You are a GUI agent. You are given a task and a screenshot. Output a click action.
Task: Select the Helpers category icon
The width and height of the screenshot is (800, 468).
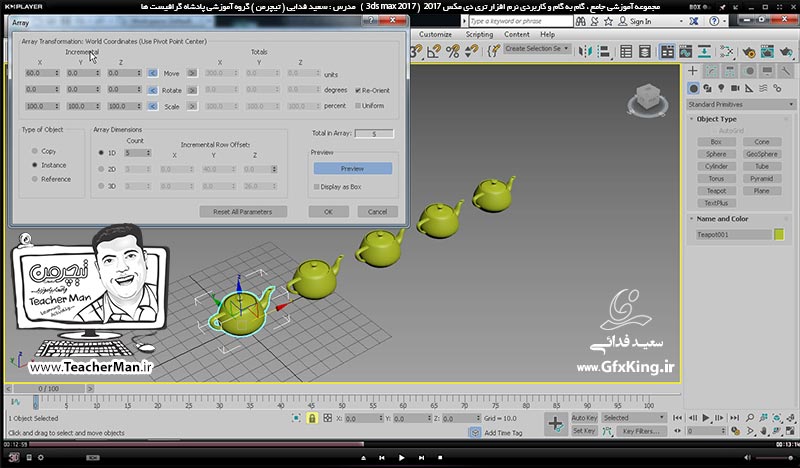pos(749,88)
